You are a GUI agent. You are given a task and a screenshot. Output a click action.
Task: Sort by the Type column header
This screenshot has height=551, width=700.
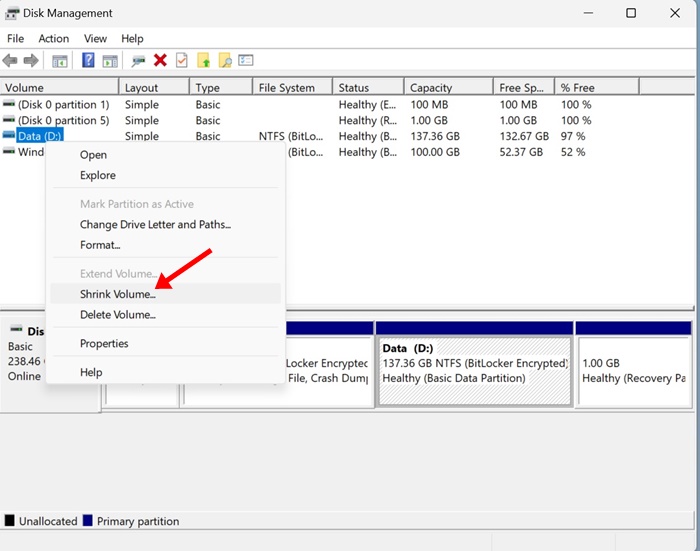[x=221, y=88]
